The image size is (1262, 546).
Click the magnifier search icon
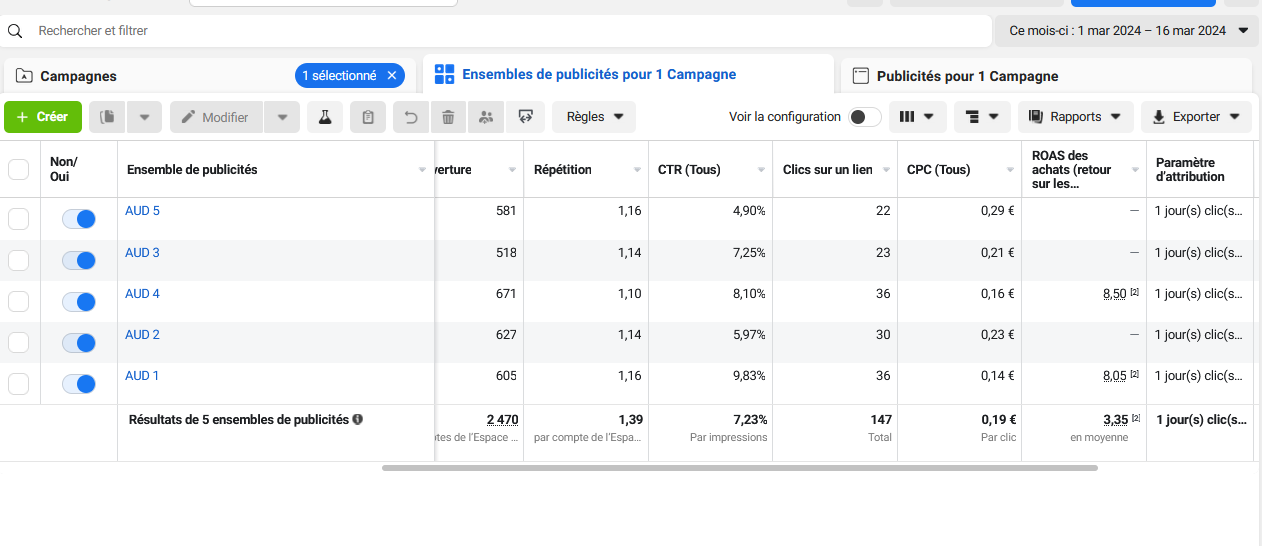pyautogui.click(x=15, y=31)
